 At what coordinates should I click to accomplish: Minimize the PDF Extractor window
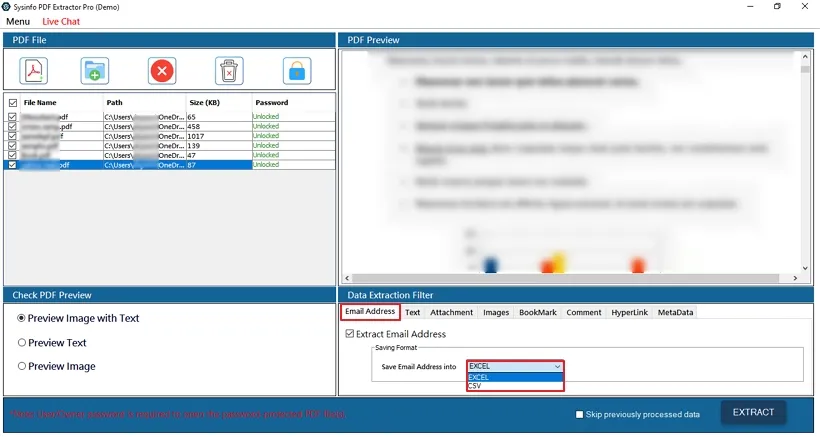[750, 7]
